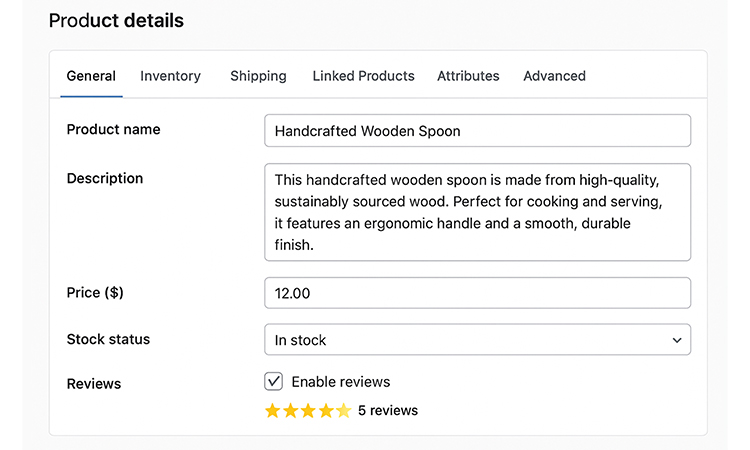Focus the Price ($) field
This screenshot has height=450, width=750.
pyautogui.click(x=477, y=293)
